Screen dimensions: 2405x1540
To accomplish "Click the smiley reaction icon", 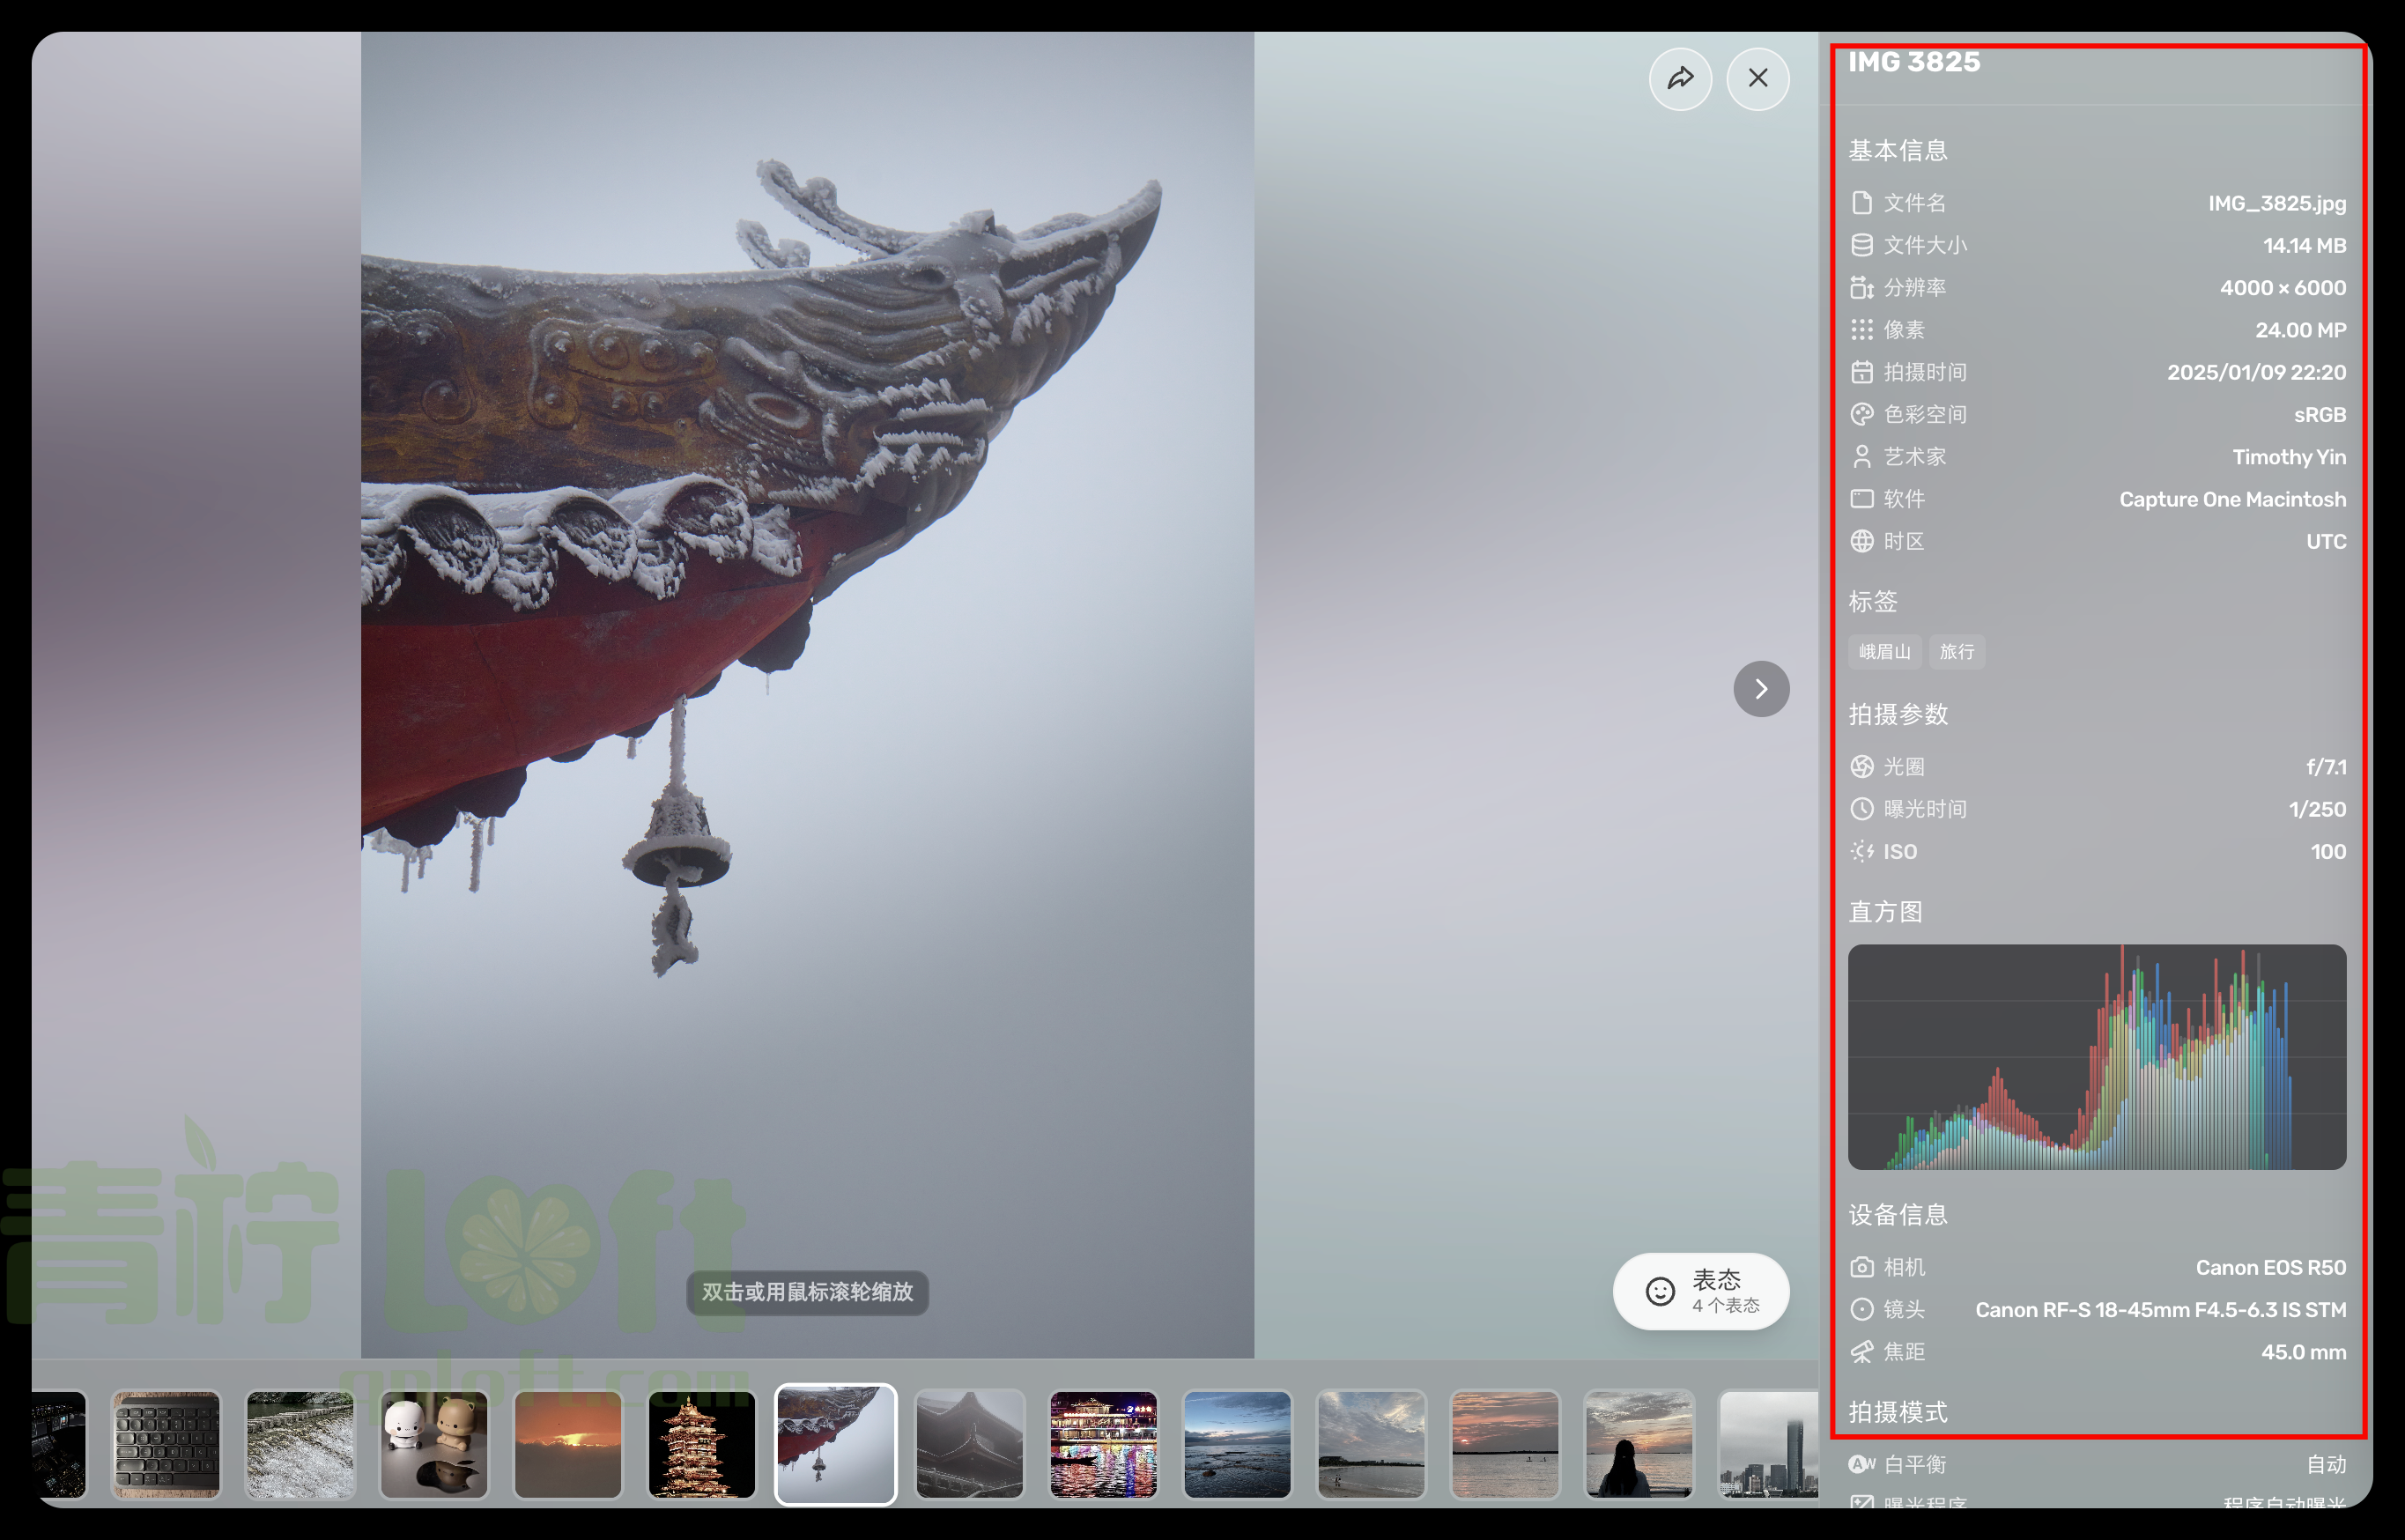I will click(x=1660, y=1291).
